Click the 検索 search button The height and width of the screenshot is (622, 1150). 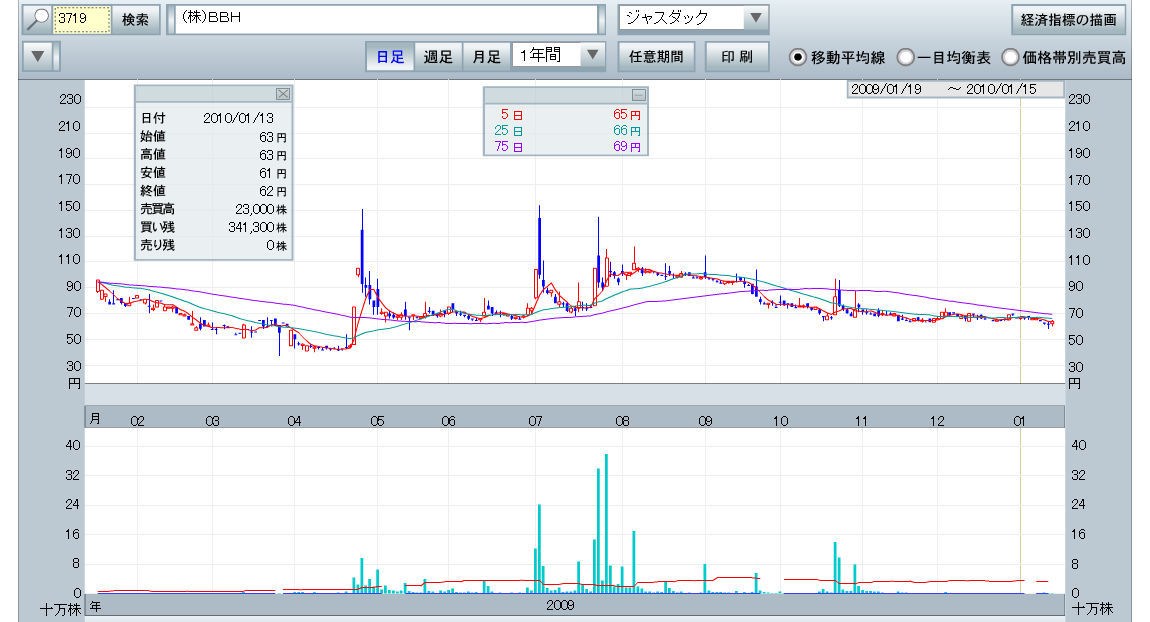[135, 20]
